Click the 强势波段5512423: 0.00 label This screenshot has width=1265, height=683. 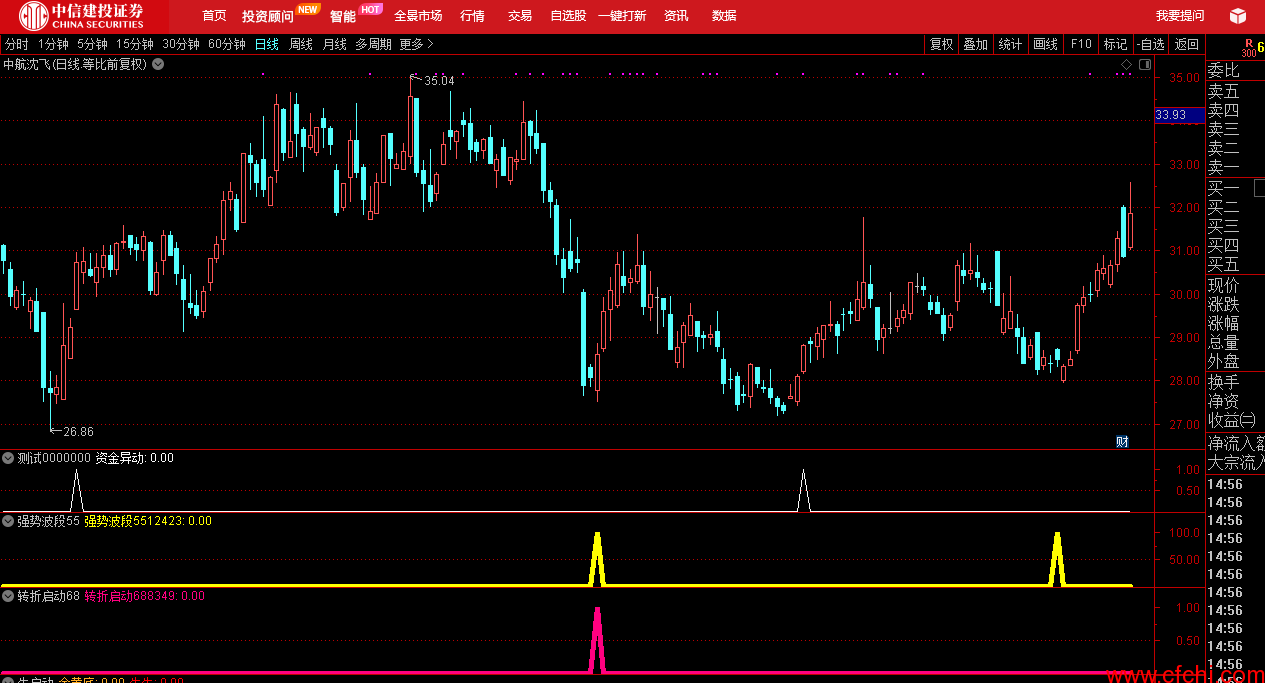click(148, 521)
